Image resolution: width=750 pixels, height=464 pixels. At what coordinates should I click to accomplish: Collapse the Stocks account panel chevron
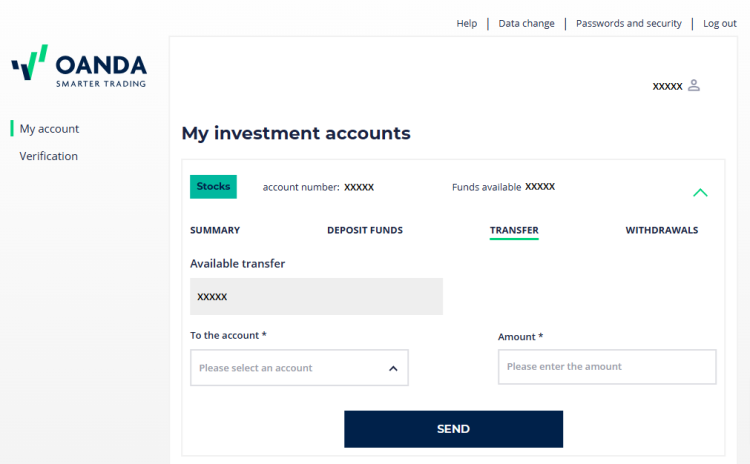point(700,192)
